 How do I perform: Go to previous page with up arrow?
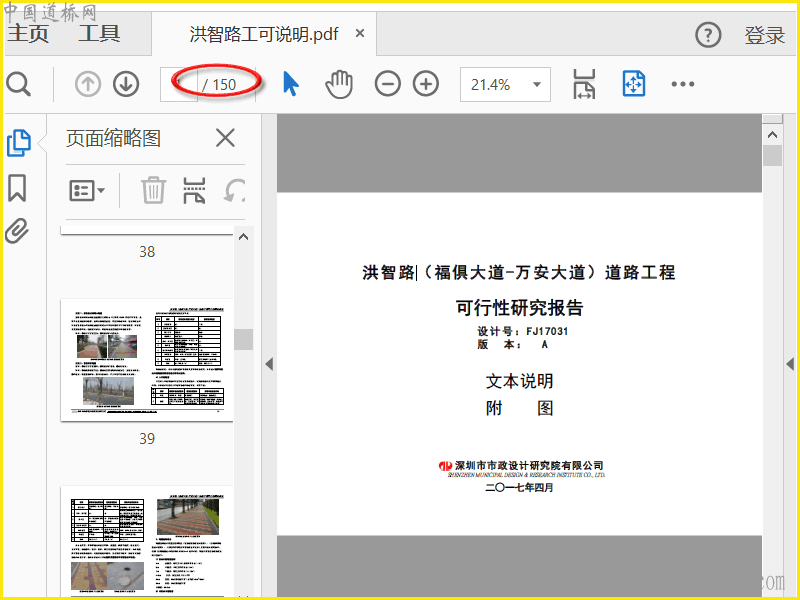point(88,84)
